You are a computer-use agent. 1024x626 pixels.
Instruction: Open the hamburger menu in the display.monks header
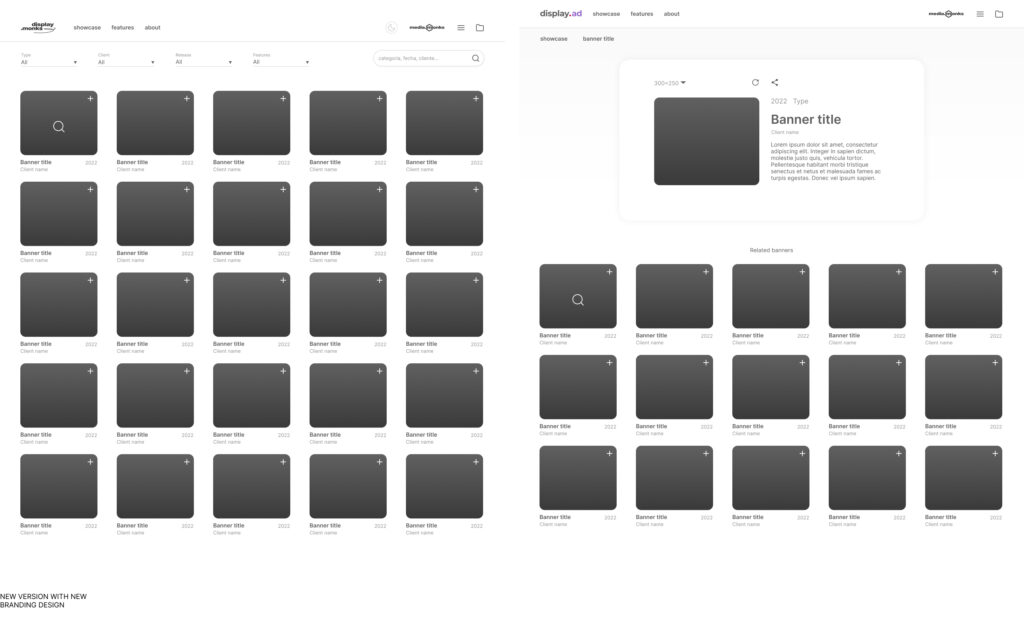[461, 28]
